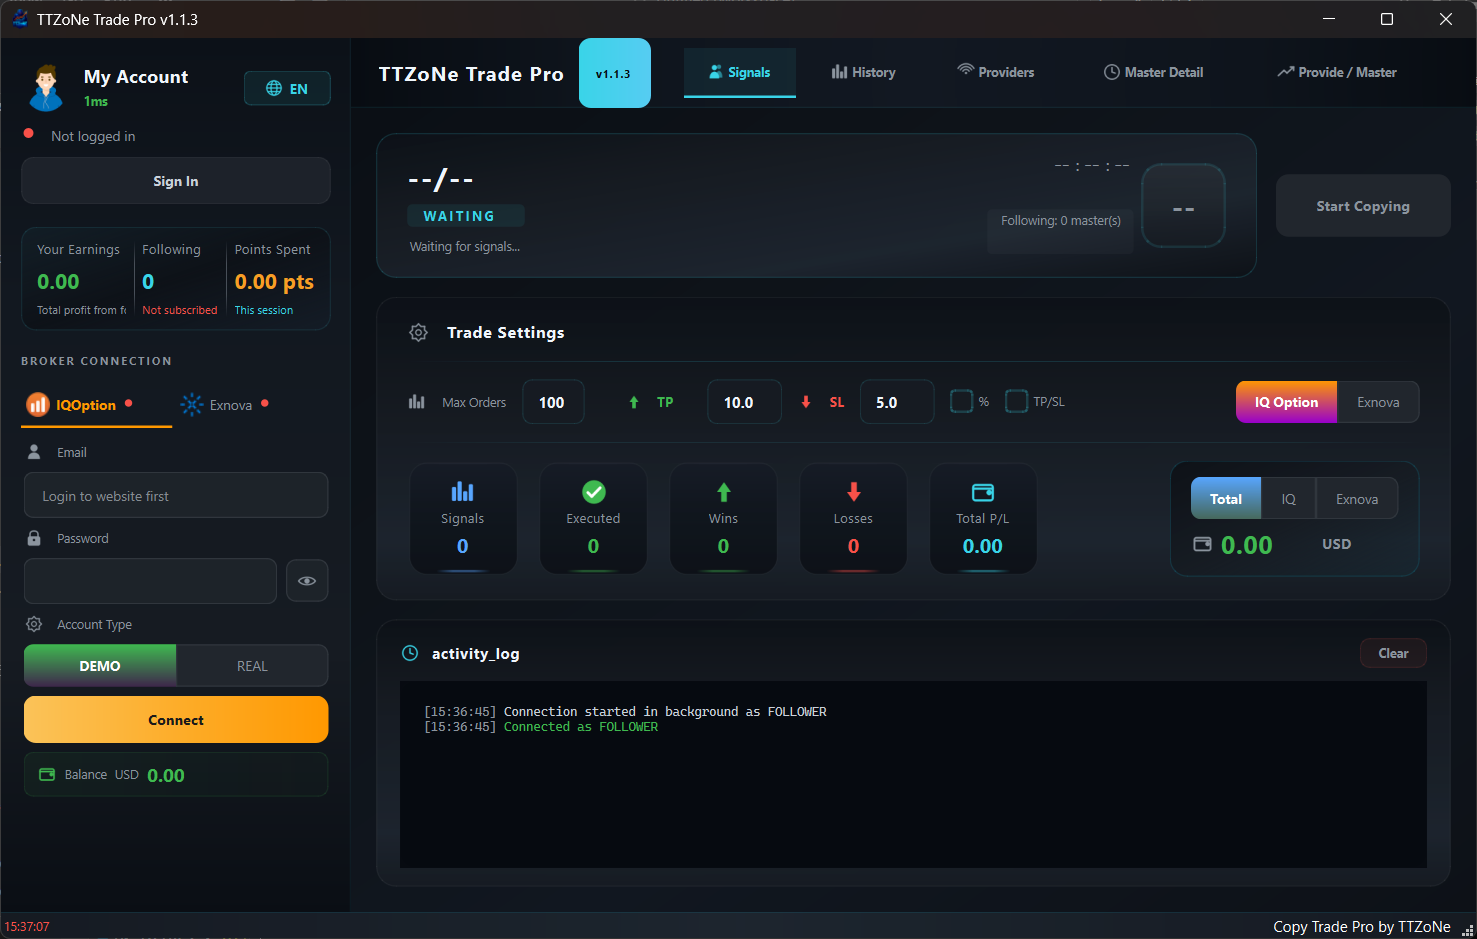Switch account type from DEMO to REAL

click(251, 665)
